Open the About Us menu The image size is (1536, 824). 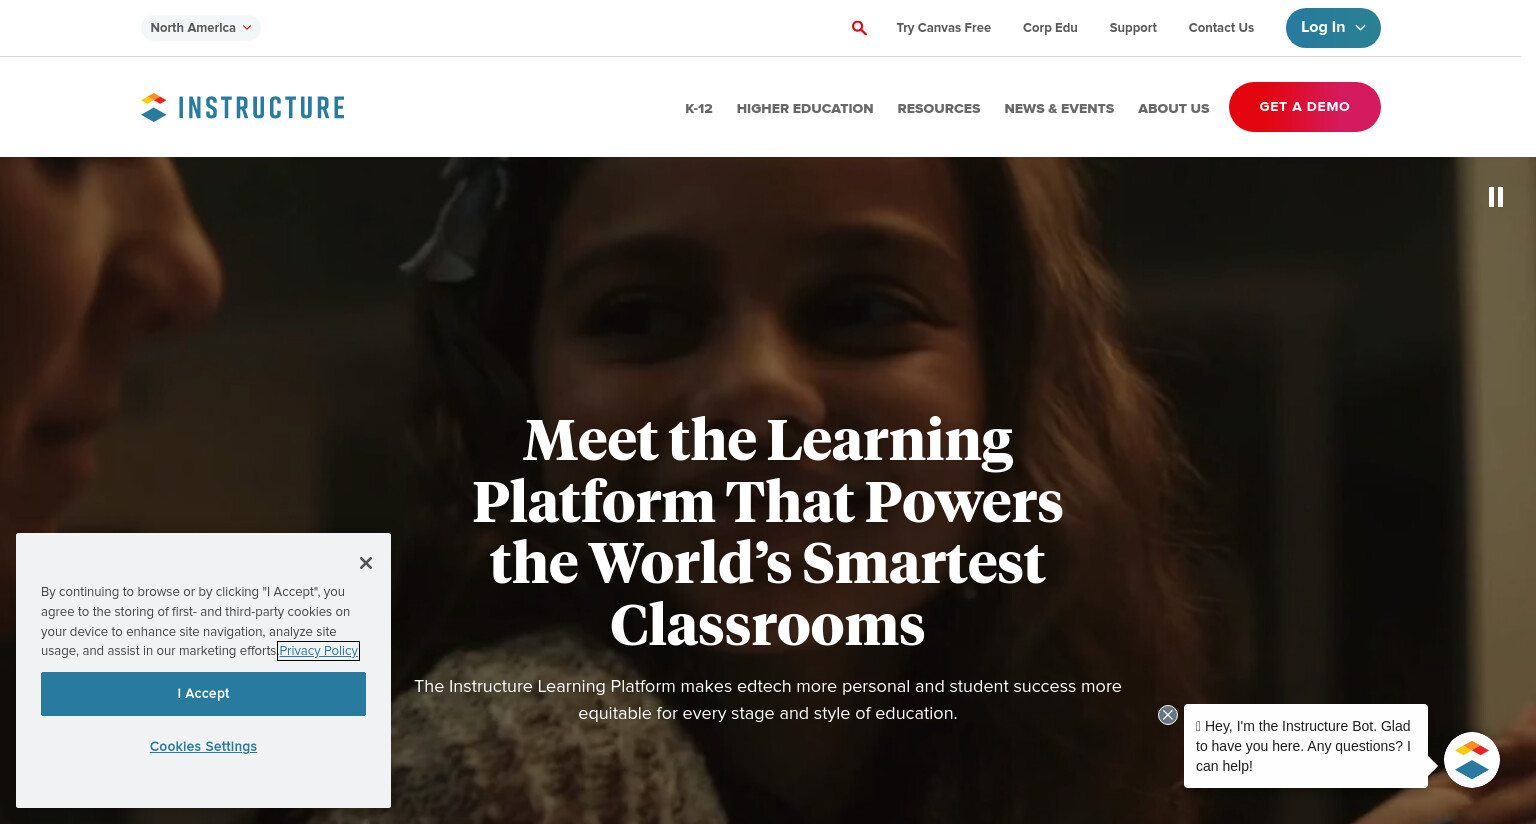[1174, 108]
